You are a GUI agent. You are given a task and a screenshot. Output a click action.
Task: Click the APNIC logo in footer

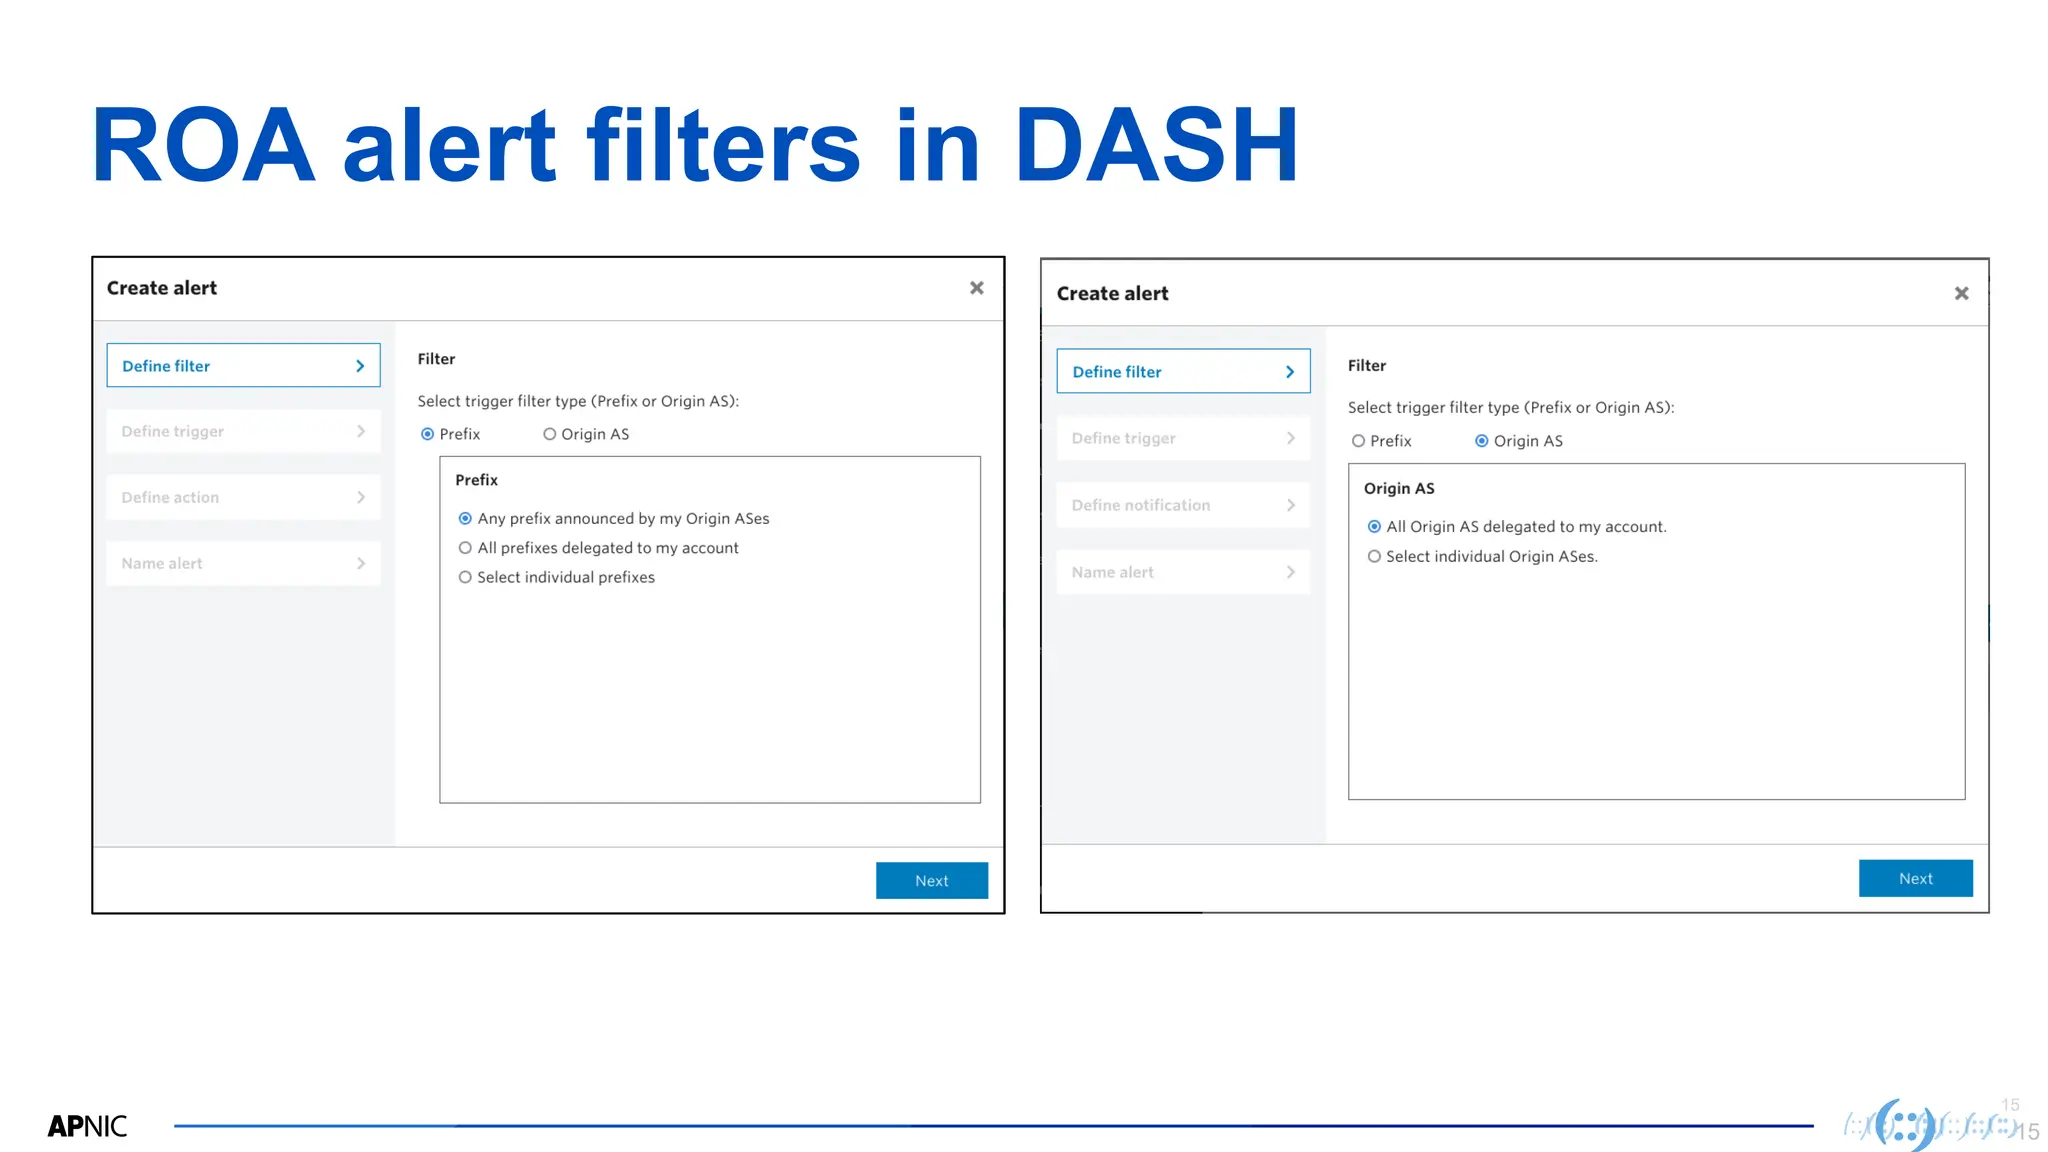[87, 1126]
